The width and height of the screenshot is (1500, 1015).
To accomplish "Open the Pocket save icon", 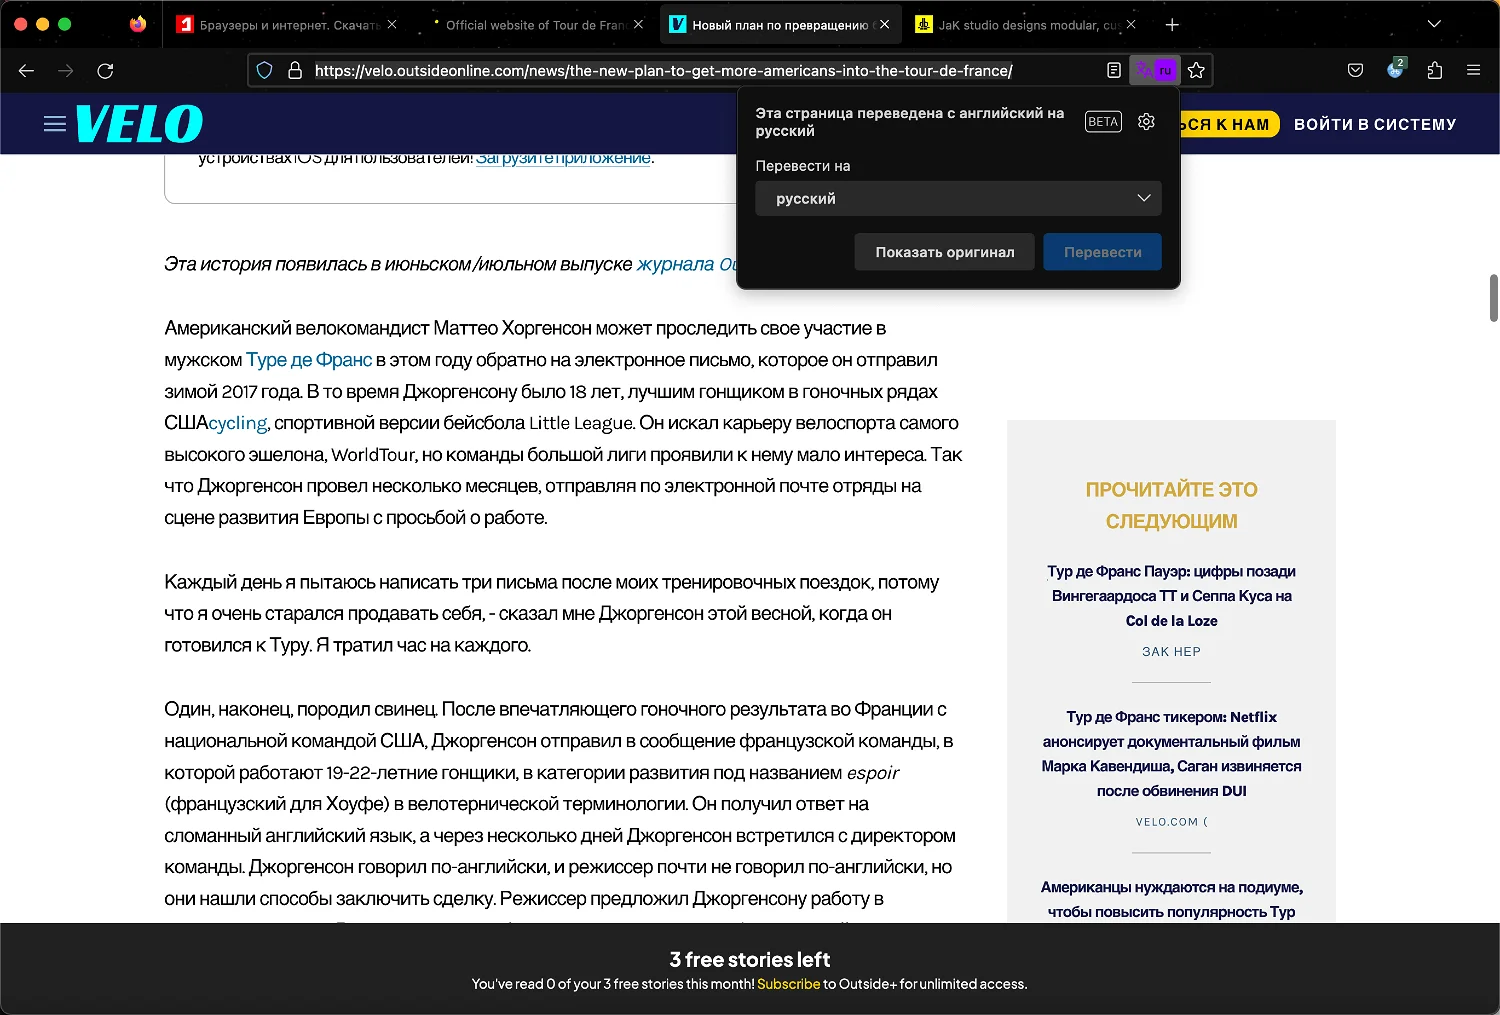I will pyautogui.click(x=1355, y=70).
